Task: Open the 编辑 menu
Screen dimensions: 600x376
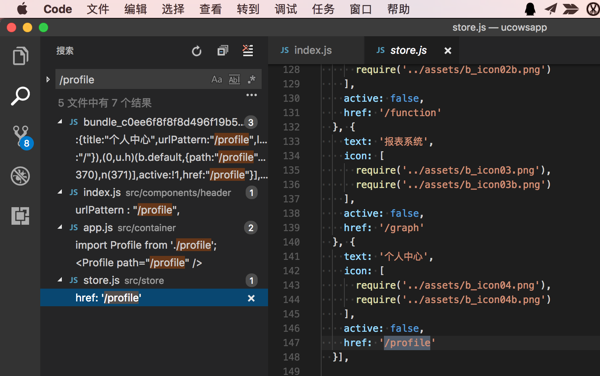Action: click(135, 9)
